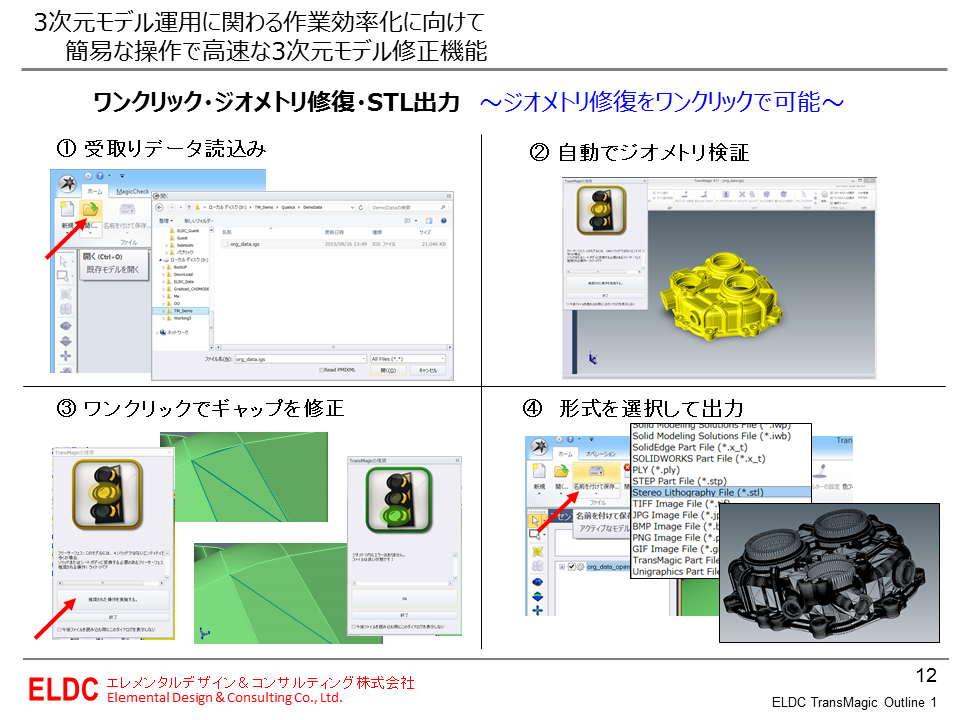Select the org_data.igs file row

pyautogui.click(x=334, y=244)
